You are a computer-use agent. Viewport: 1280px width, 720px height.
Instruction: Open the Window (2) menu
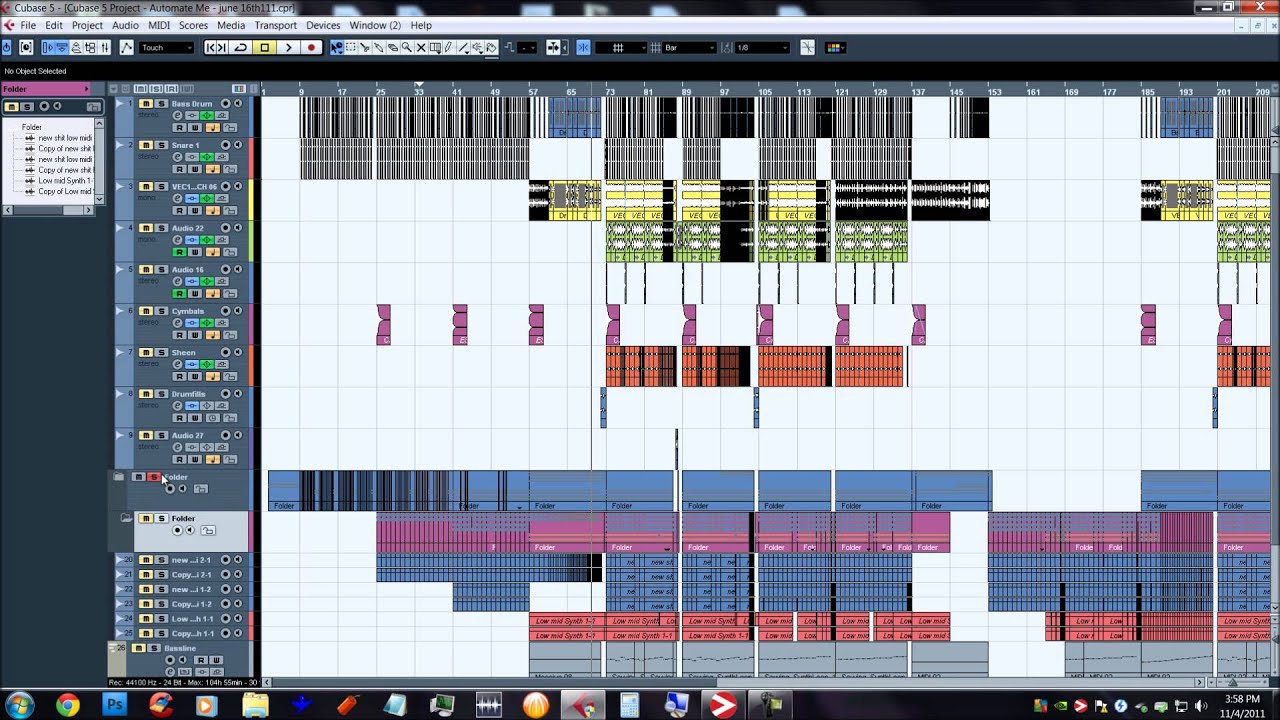(375, 25)
